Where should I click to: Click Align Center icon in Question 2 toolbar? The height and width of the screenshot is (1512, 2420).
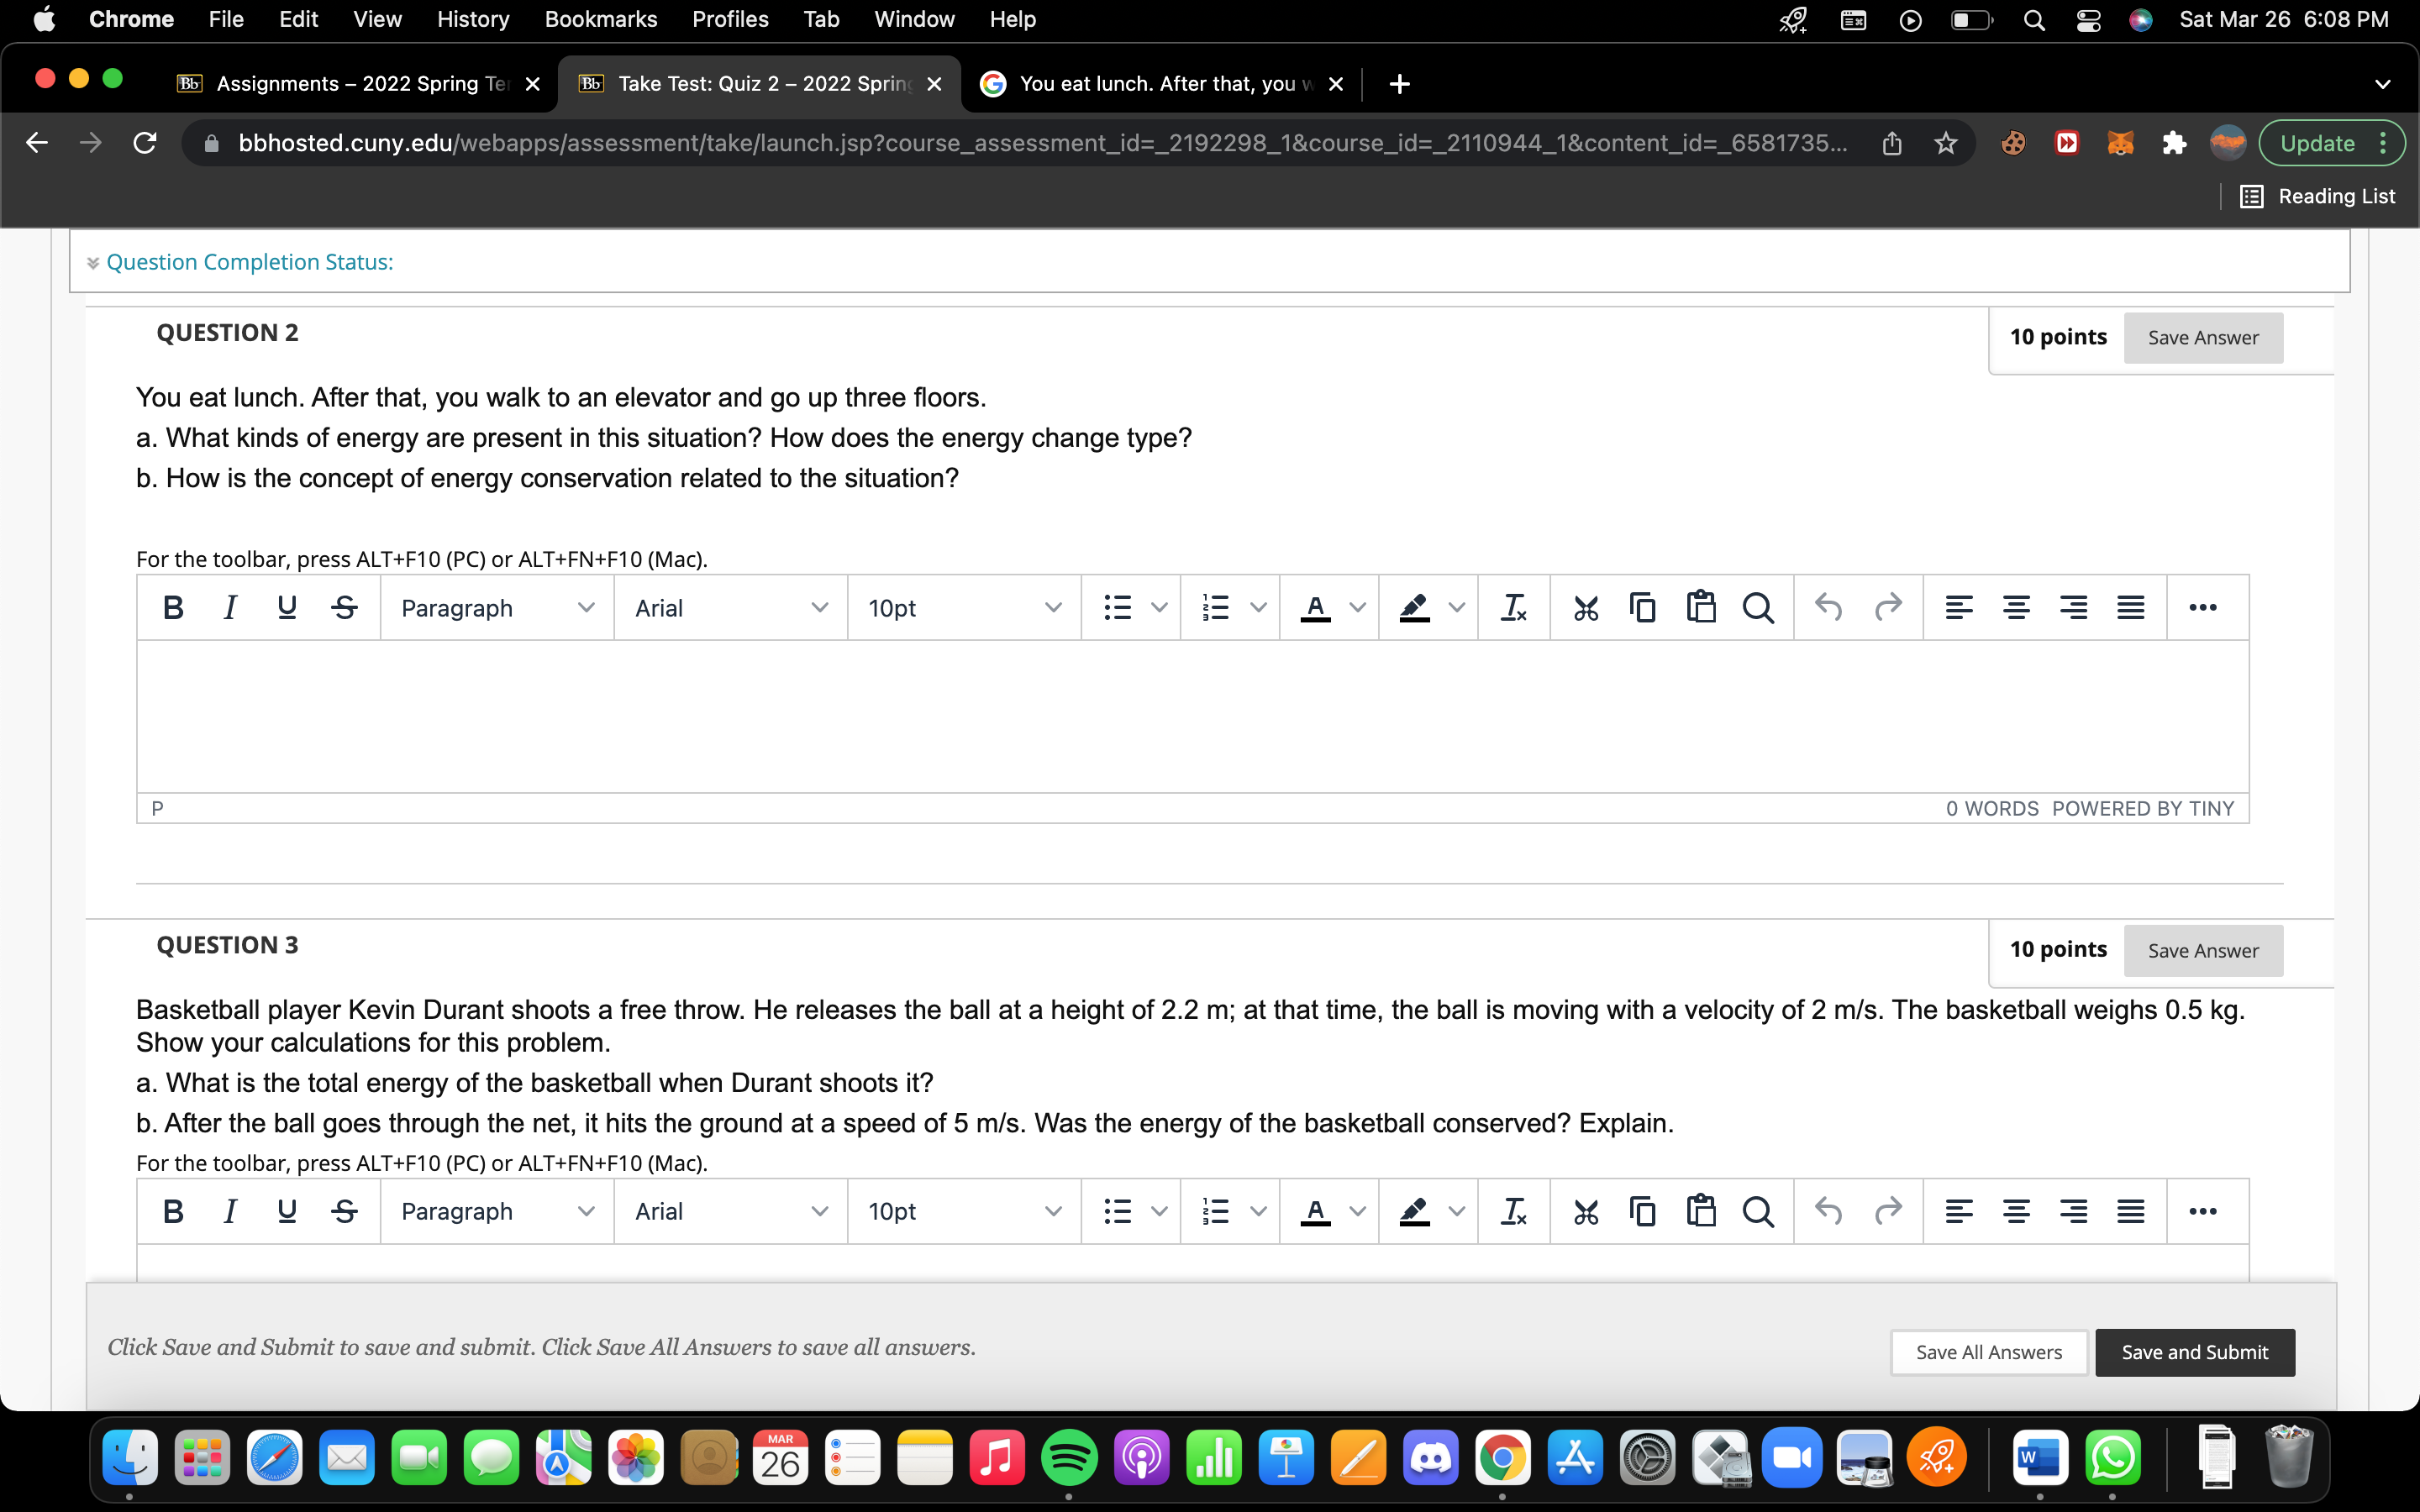pyautogui.click(x=2016, y=607)
